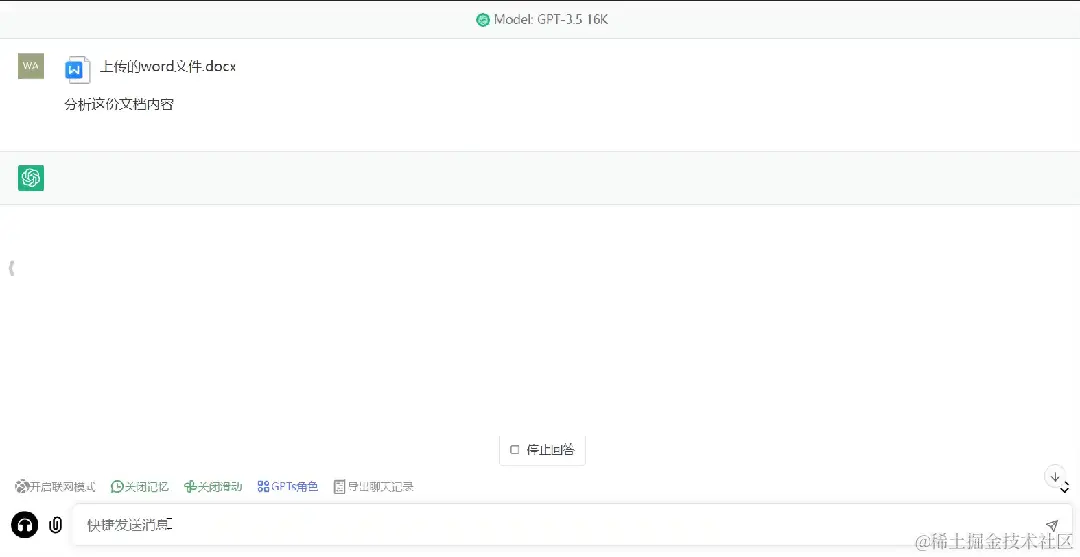
Task: Open the Word document file icon
Action: 77,70
